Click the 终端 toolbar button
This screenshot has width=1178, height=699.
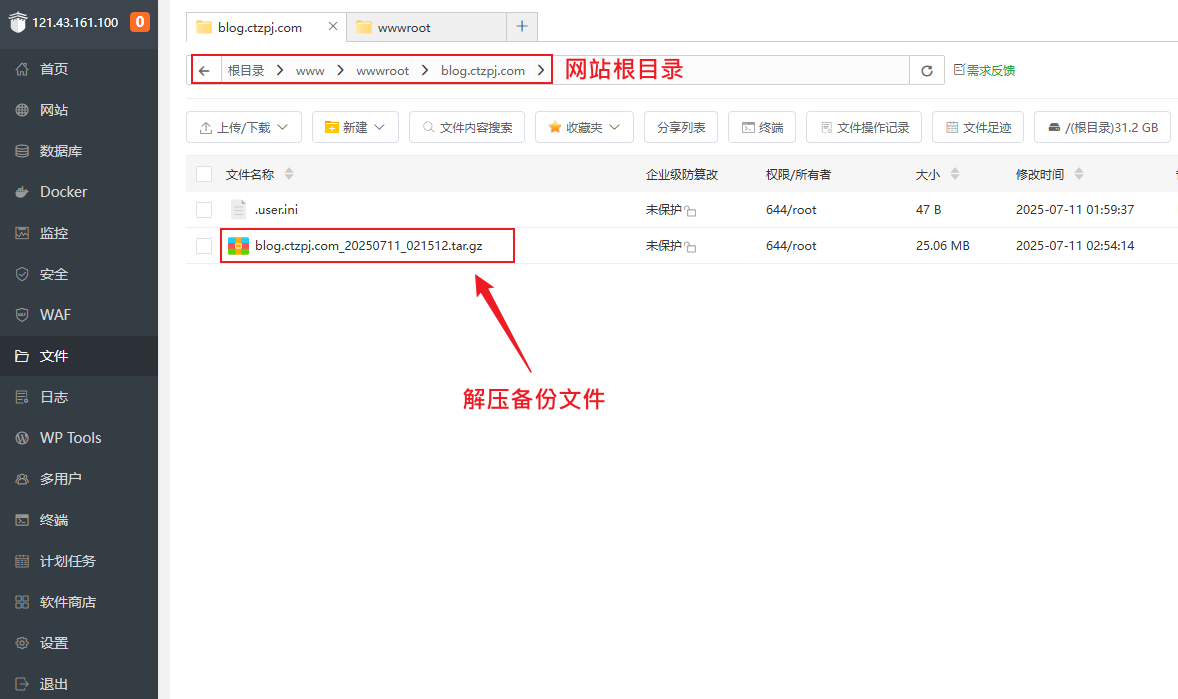[762, 127]
